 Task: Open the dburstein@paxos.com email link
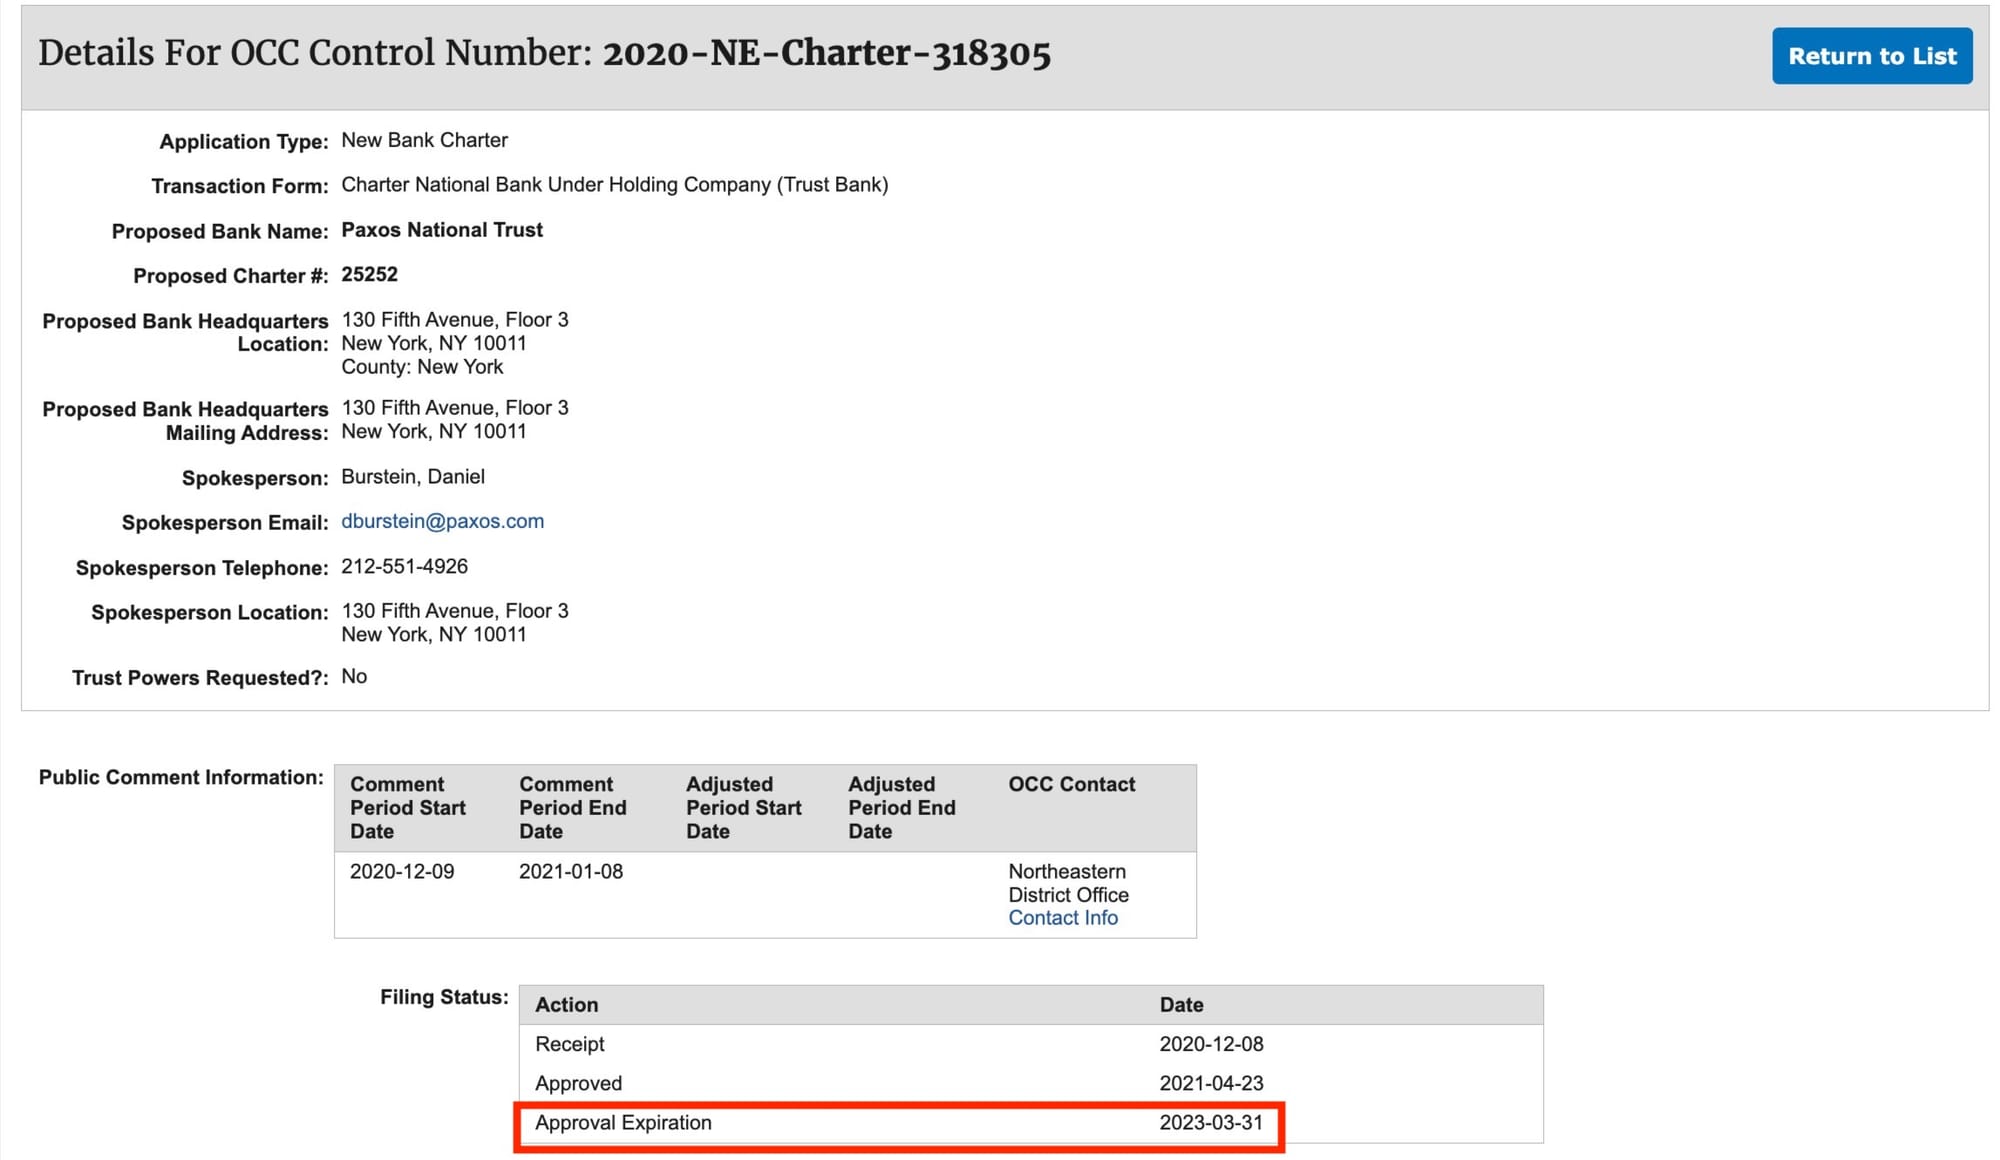click(x=442, y=521)
